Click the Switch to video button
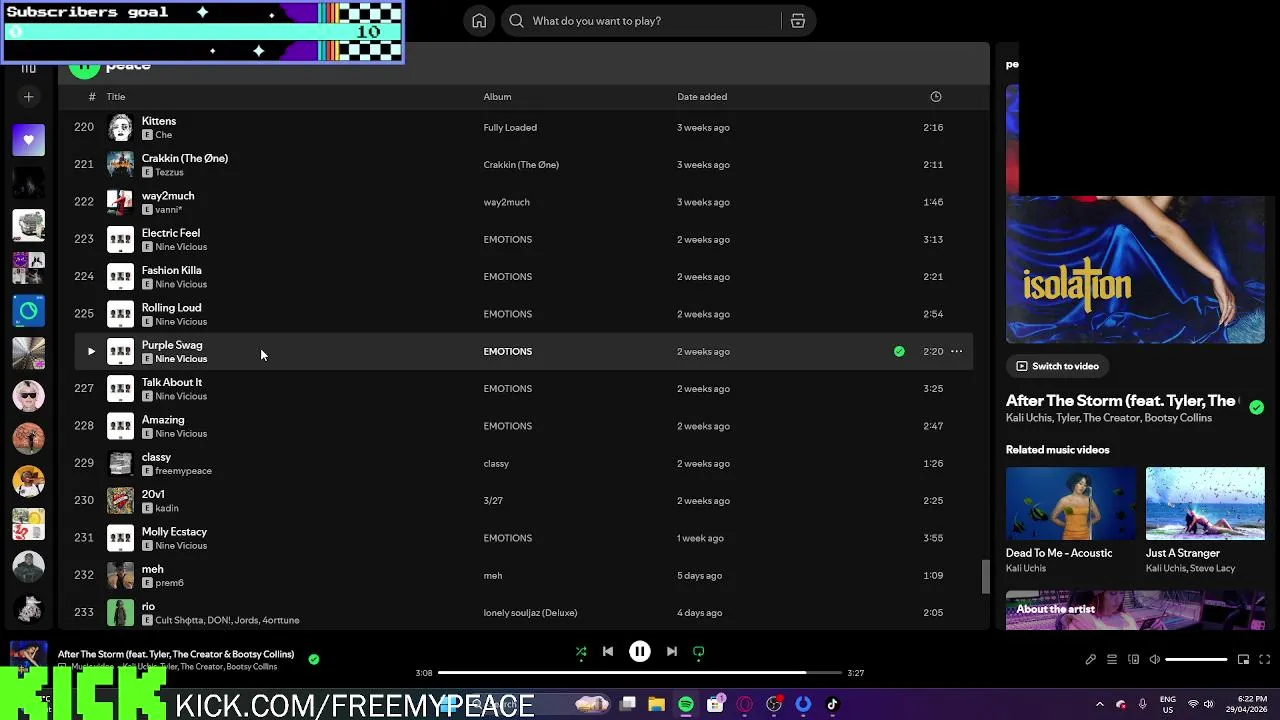 [1057, 366]
